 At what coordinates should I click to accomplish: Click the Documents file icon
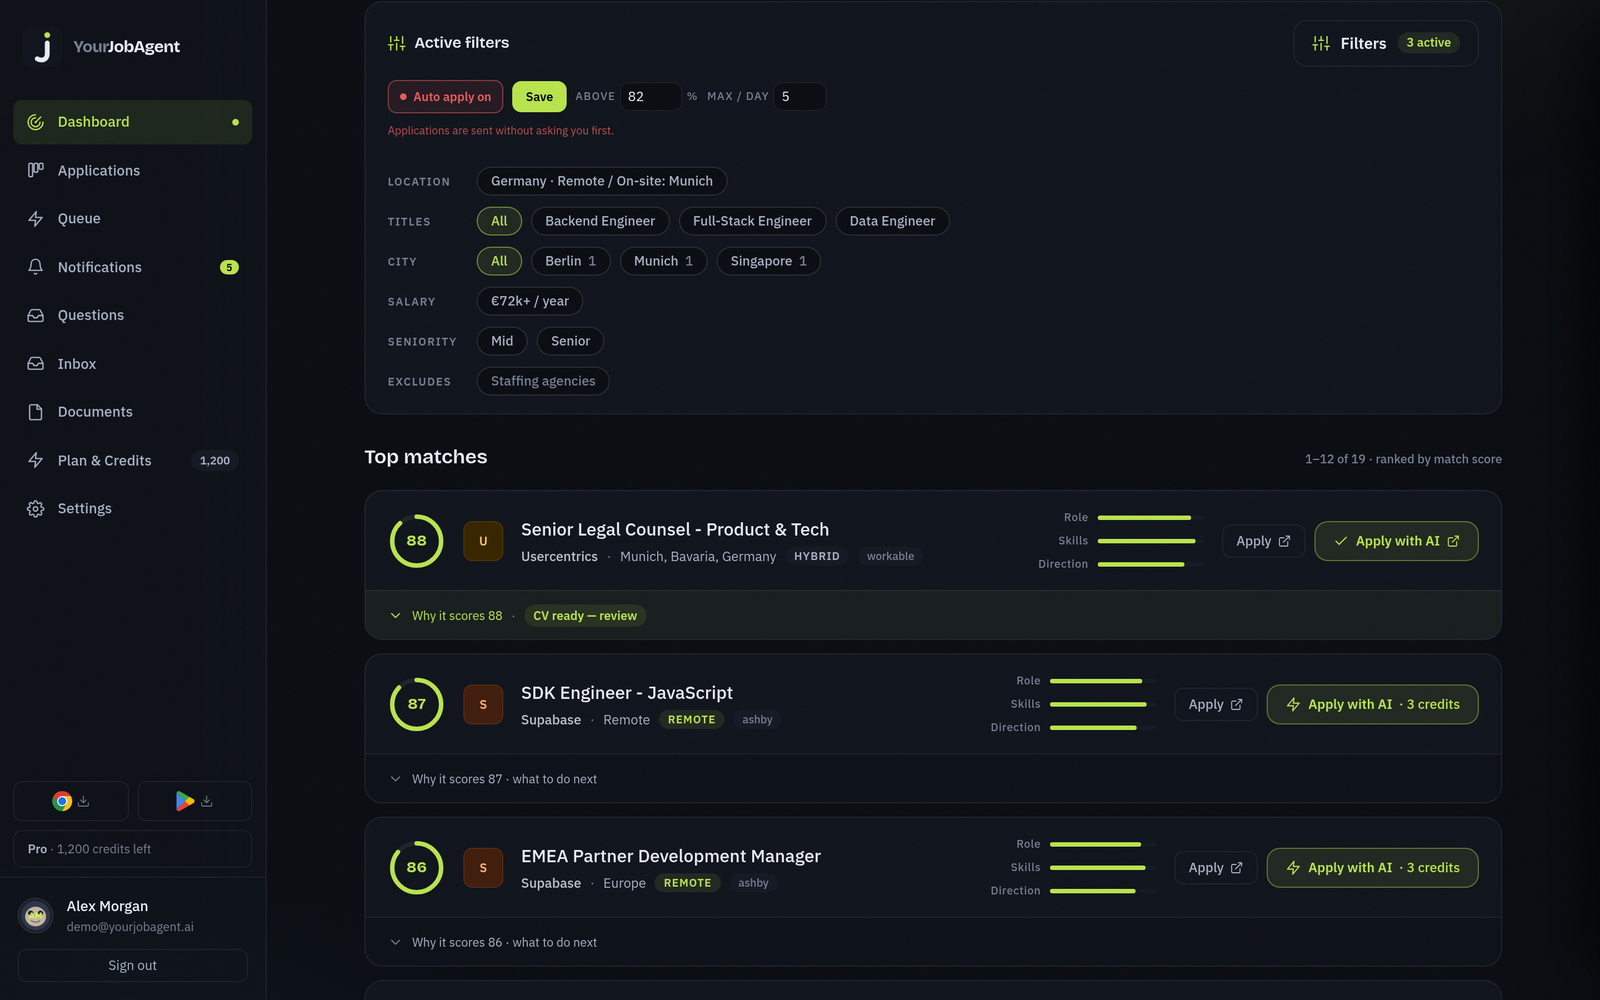coord(36,412)
